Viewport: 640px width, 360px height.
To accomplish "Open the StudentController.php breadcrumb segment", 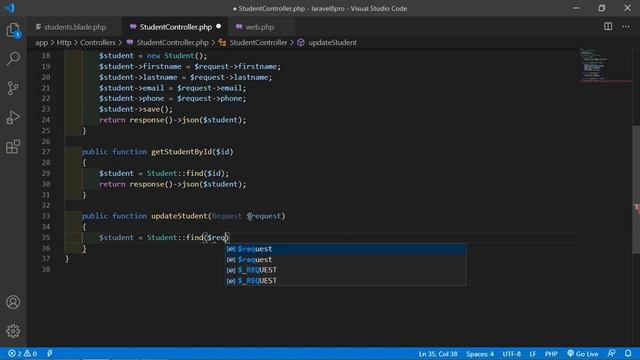I will (x=167, y=42).
